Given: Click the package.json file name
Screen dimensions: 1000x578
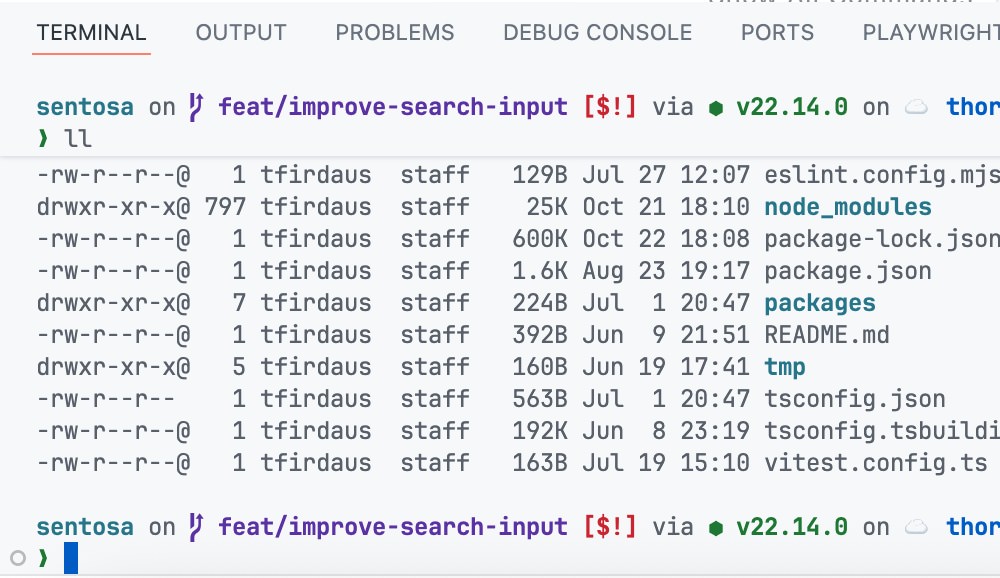Looking at the screenshot, I should click(850, 270).
